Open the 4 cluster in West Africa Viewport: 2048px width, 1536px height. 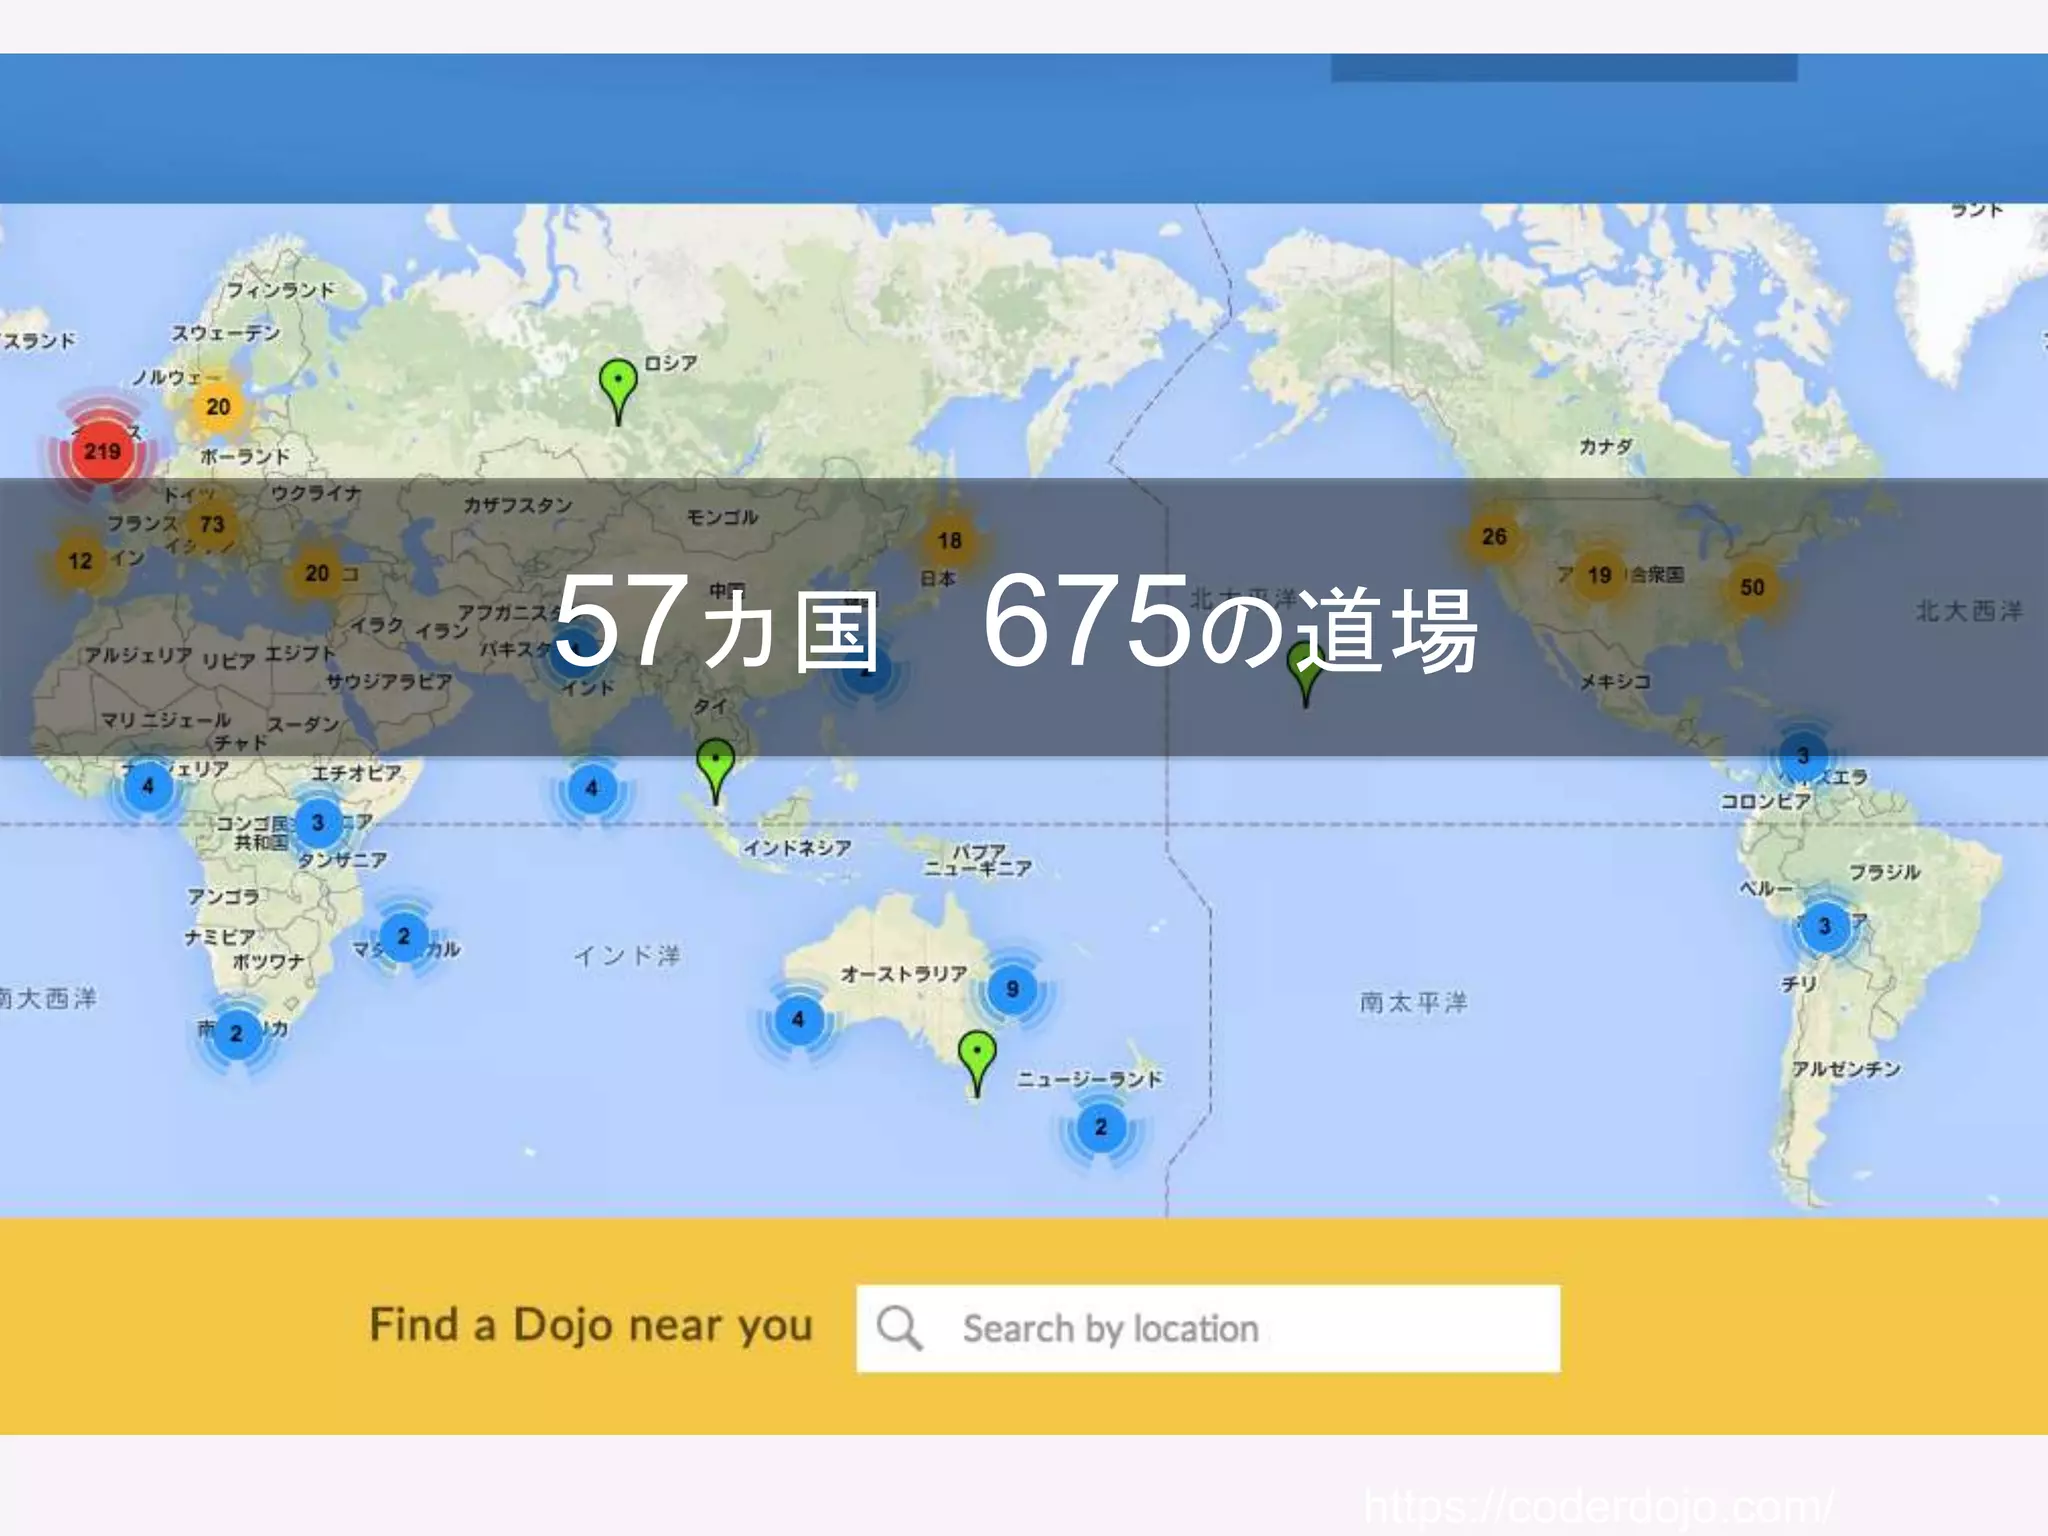tap(148, 786)
